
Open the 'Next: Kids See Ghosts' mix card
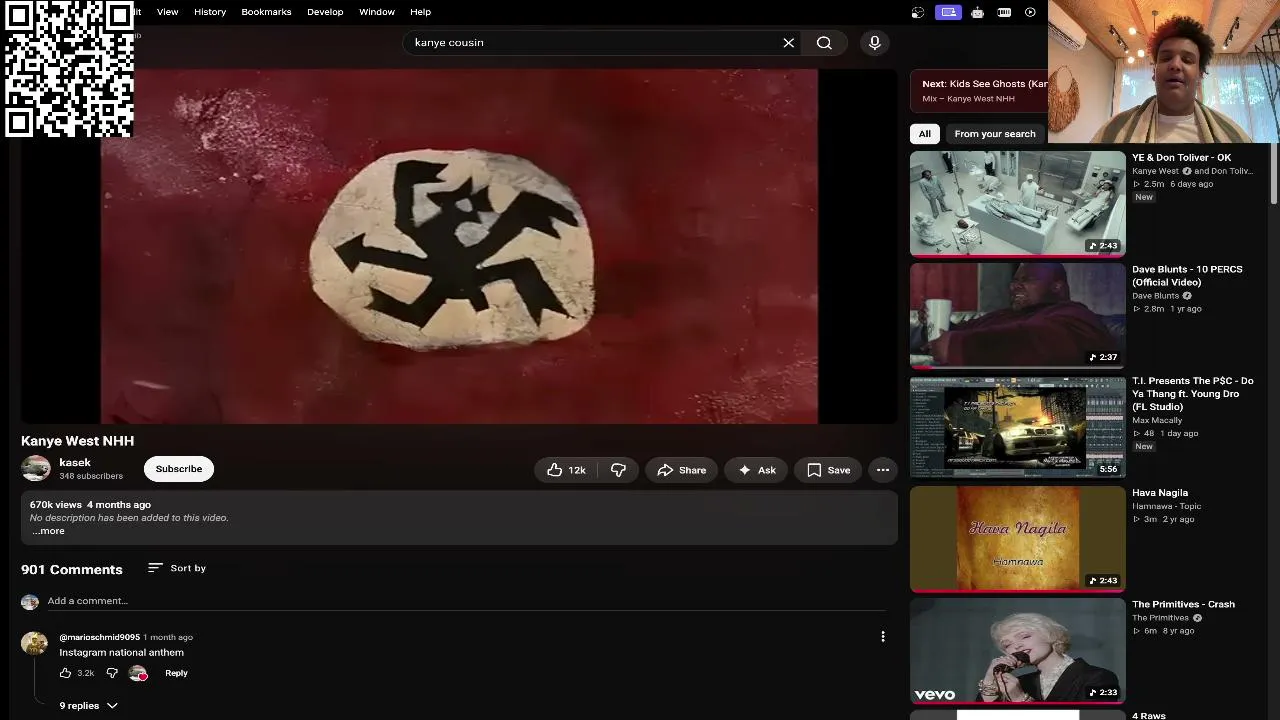pyautogui.click(x=980, y=91)
